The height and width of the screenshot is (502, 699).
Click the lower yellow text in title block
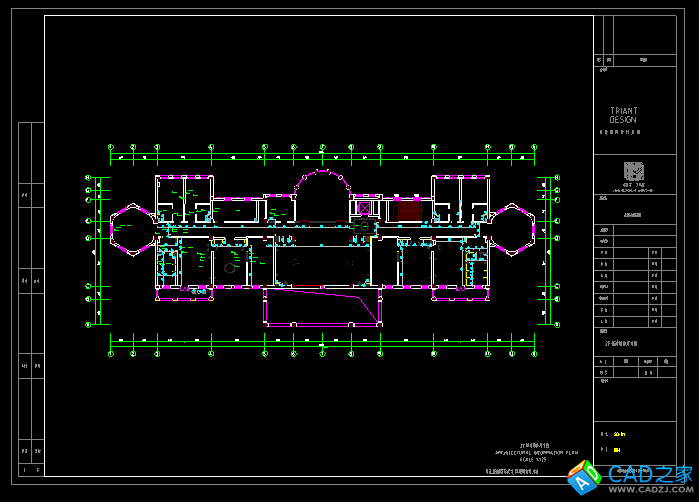pyautogui.click(x=617, y=450)
